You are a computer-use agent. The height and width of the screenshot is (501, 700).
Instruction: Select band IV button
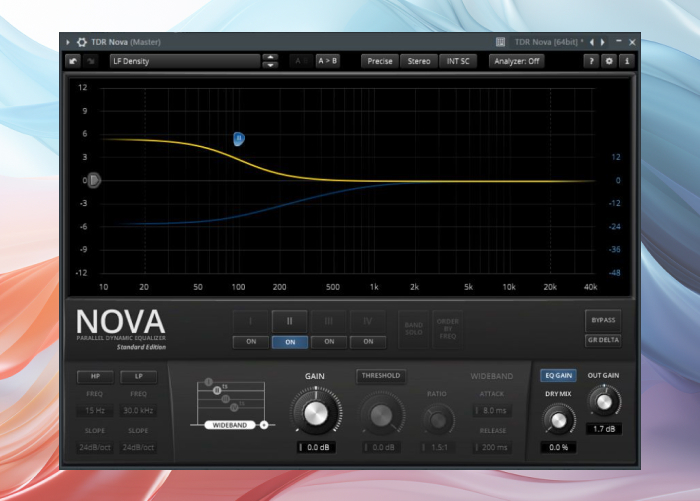pyautogui.click(x=367, y=321)
